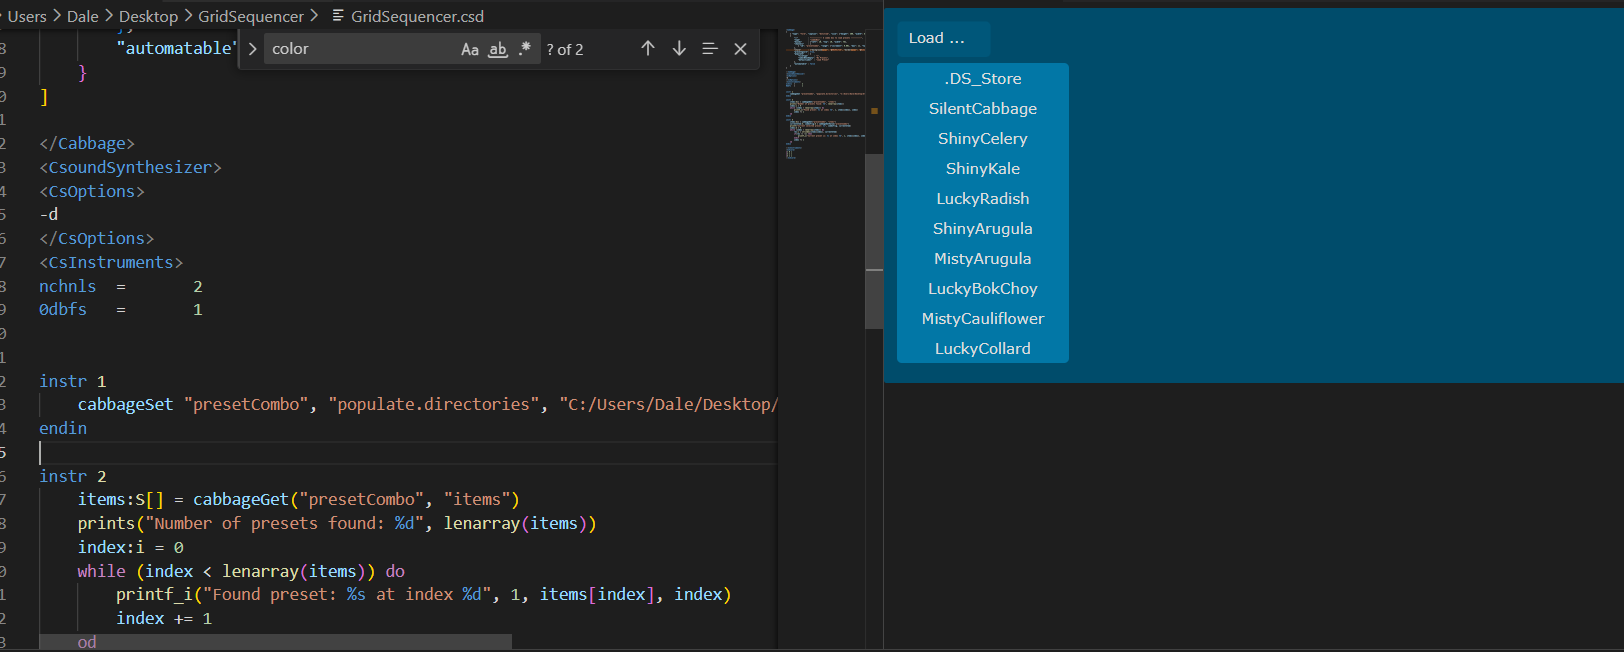Toggle Match Case in find widget
1624x652 pixels.
point(469,49)
